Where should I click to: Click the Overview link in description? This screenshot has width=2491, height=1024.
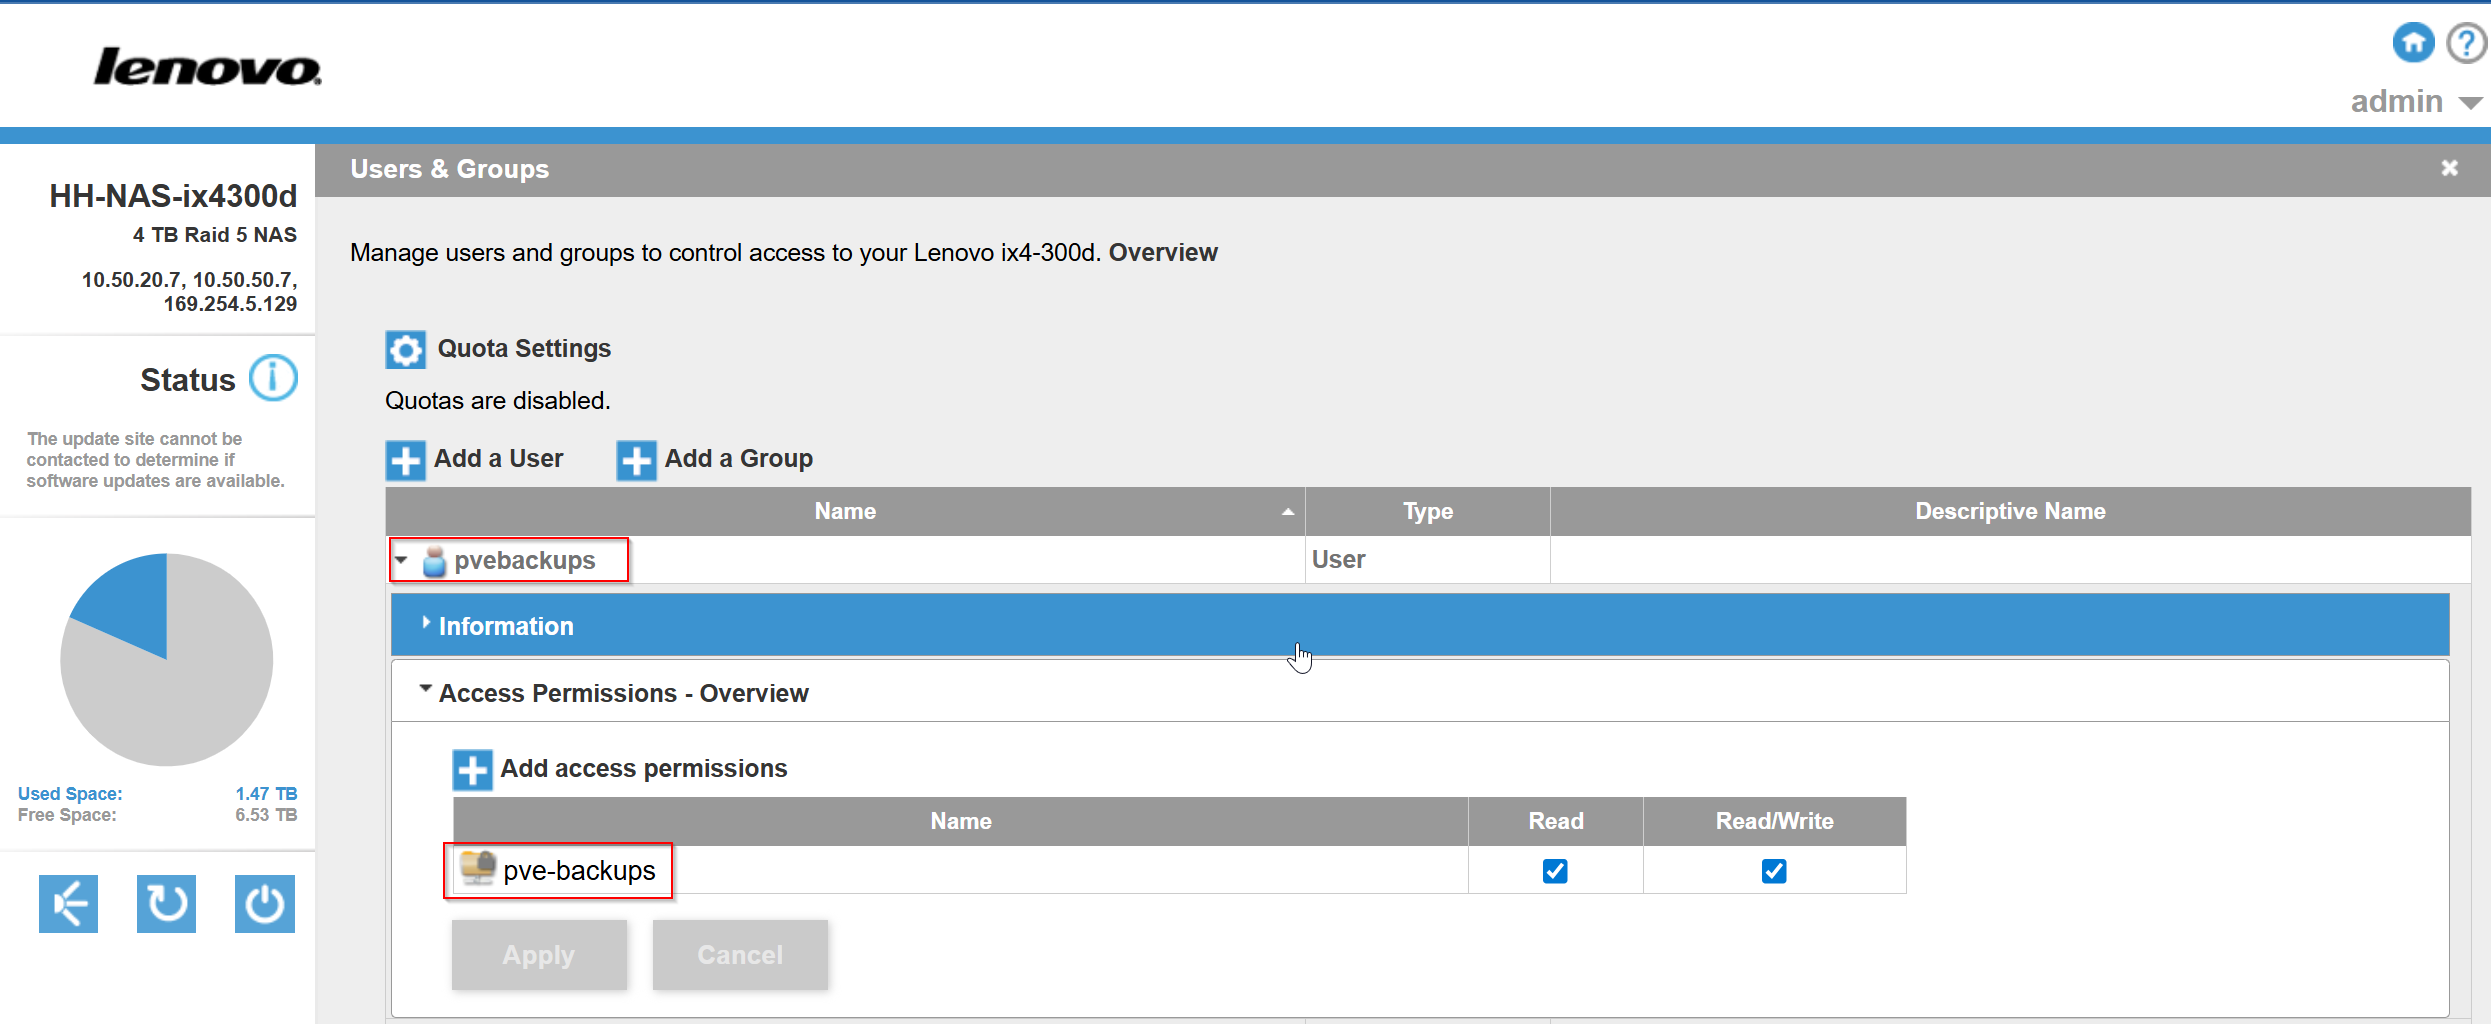[x=1163, y=252]
